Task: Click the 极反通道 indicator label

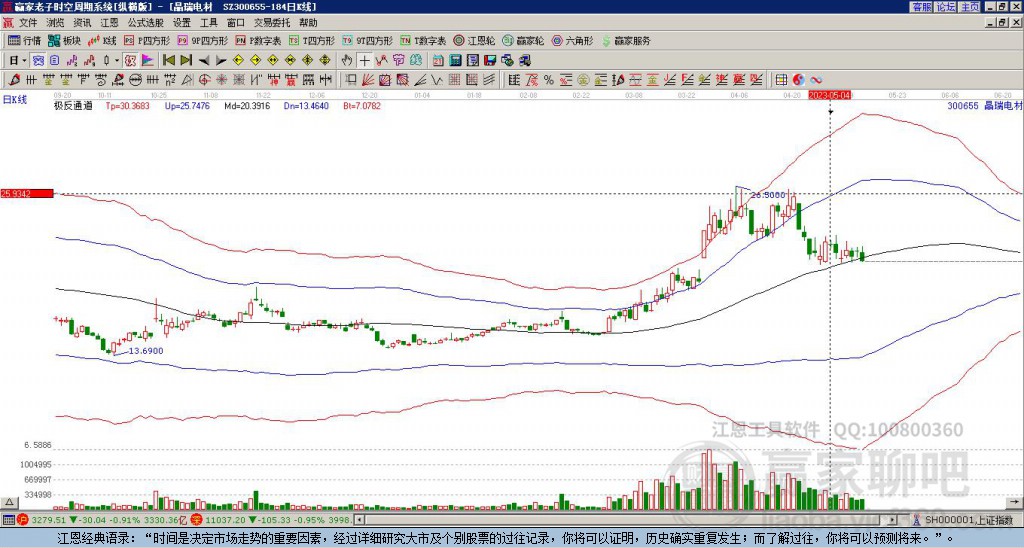Action: pyautogui.click(x=73, y=105)
